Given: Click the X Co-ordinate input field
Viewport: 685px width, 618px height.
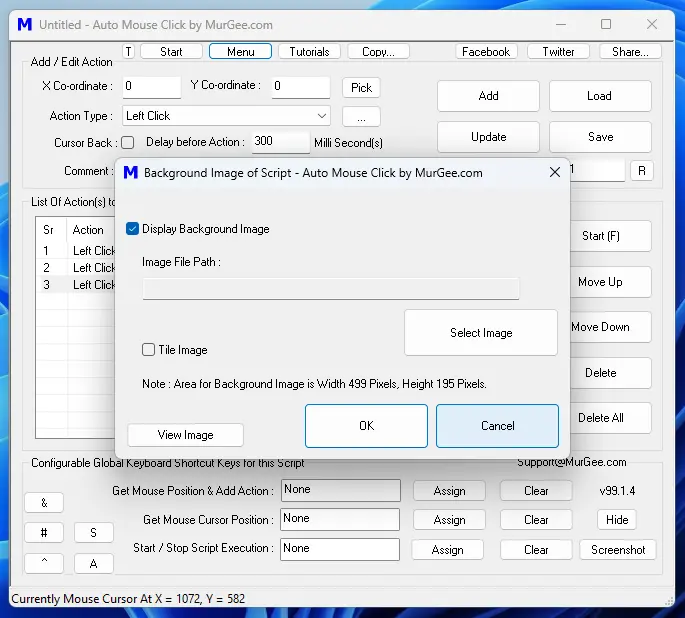Looking at the screenshot, I should click(151, 86).
